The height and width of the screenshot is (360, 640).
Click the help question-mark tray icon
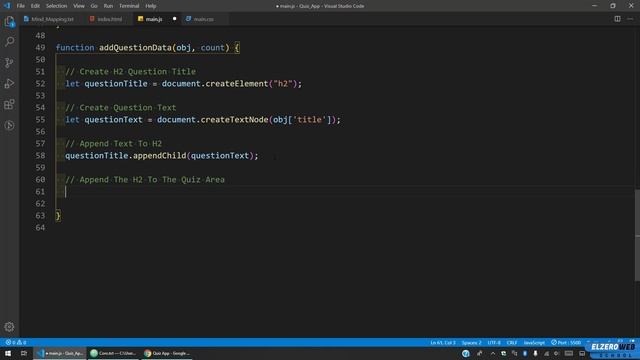click(466, 353)
